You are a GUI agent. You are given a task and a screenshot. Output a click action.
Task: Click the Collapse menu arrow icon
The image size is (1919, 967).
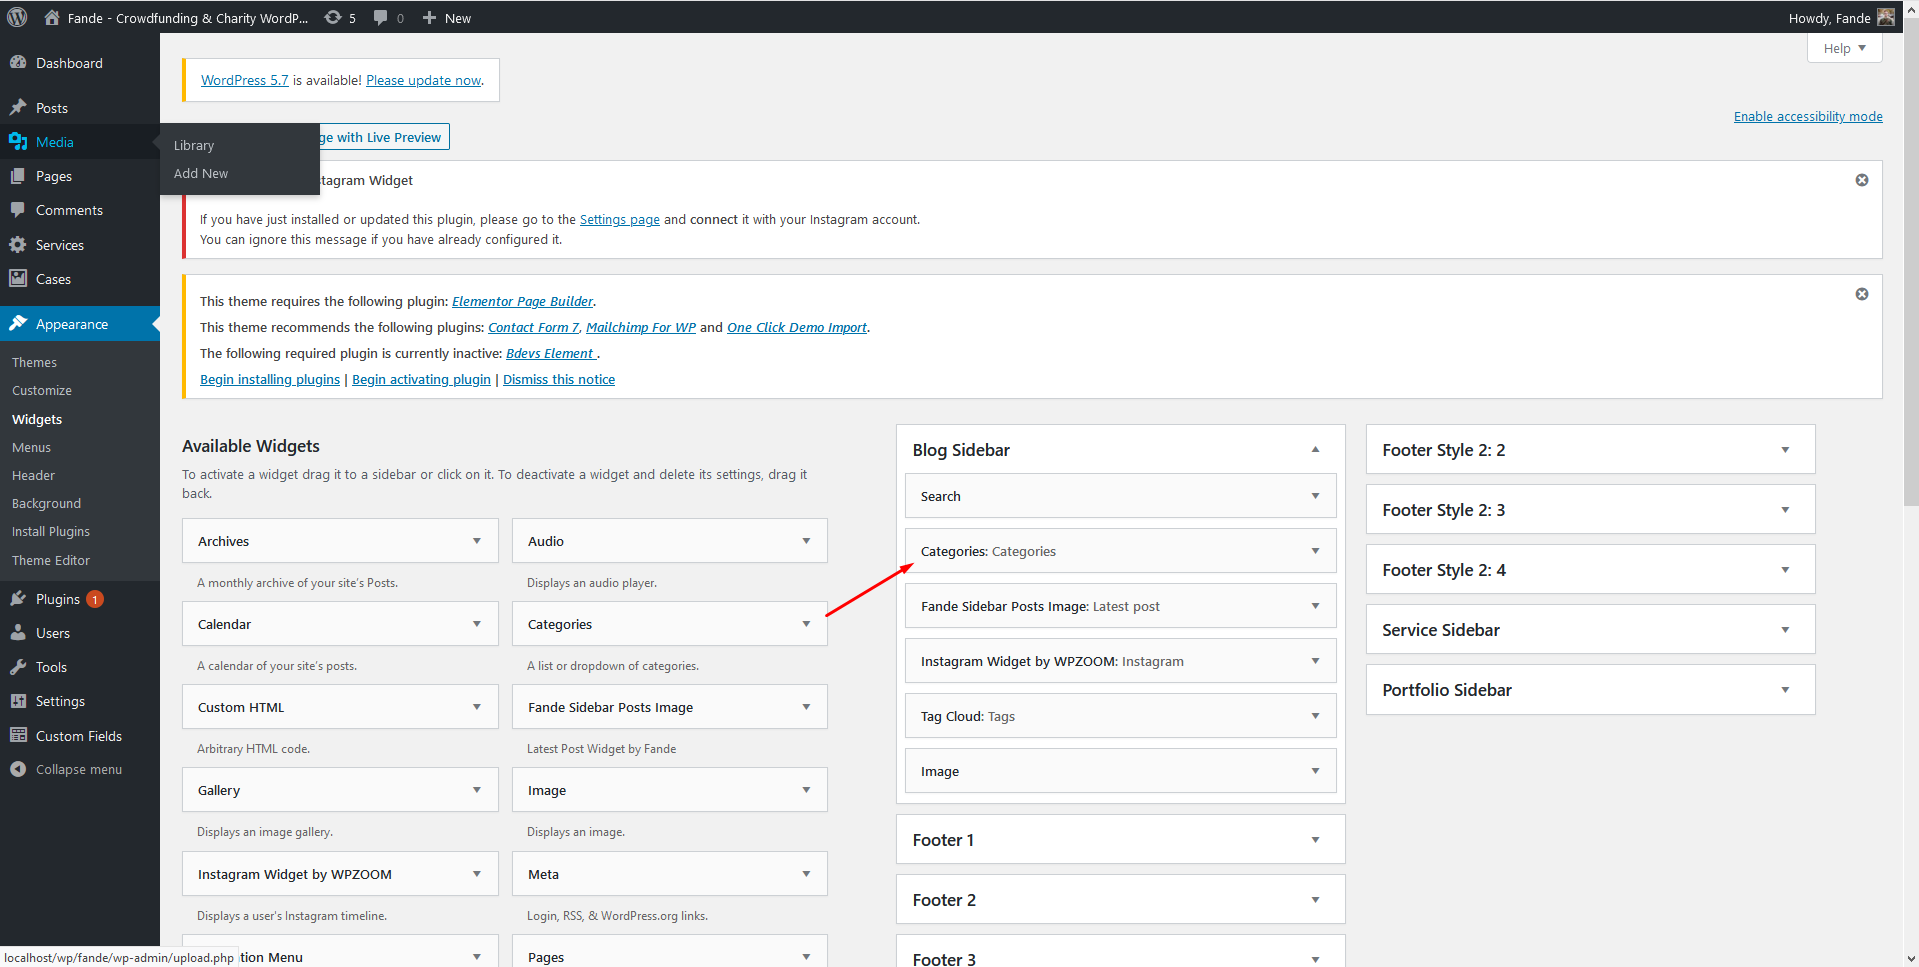[18, 769]
